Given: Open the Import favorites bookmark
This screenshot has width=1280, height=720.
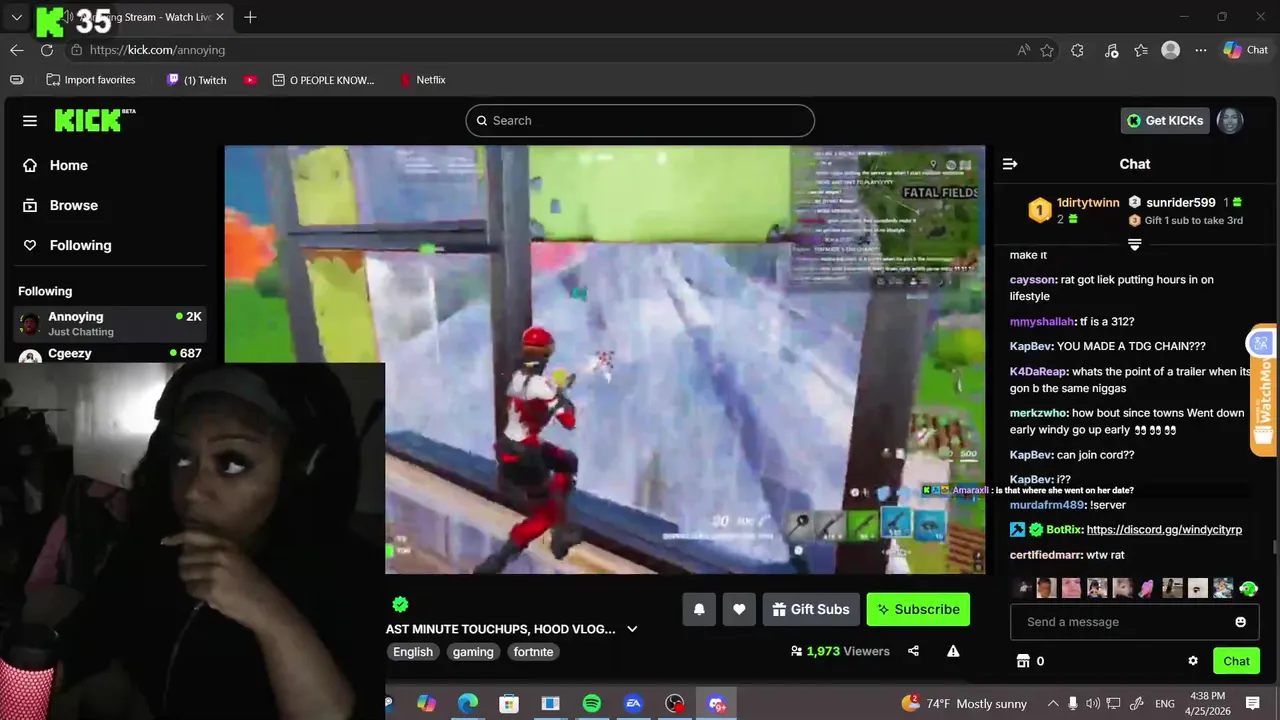Looking at the screenshot, I should click(90, 80).
